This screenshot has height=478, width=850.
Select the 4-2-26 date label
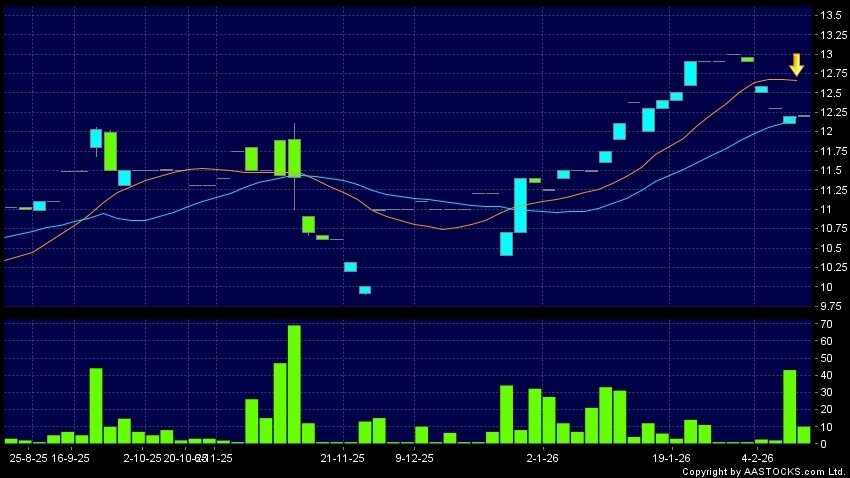click(756, 457)
